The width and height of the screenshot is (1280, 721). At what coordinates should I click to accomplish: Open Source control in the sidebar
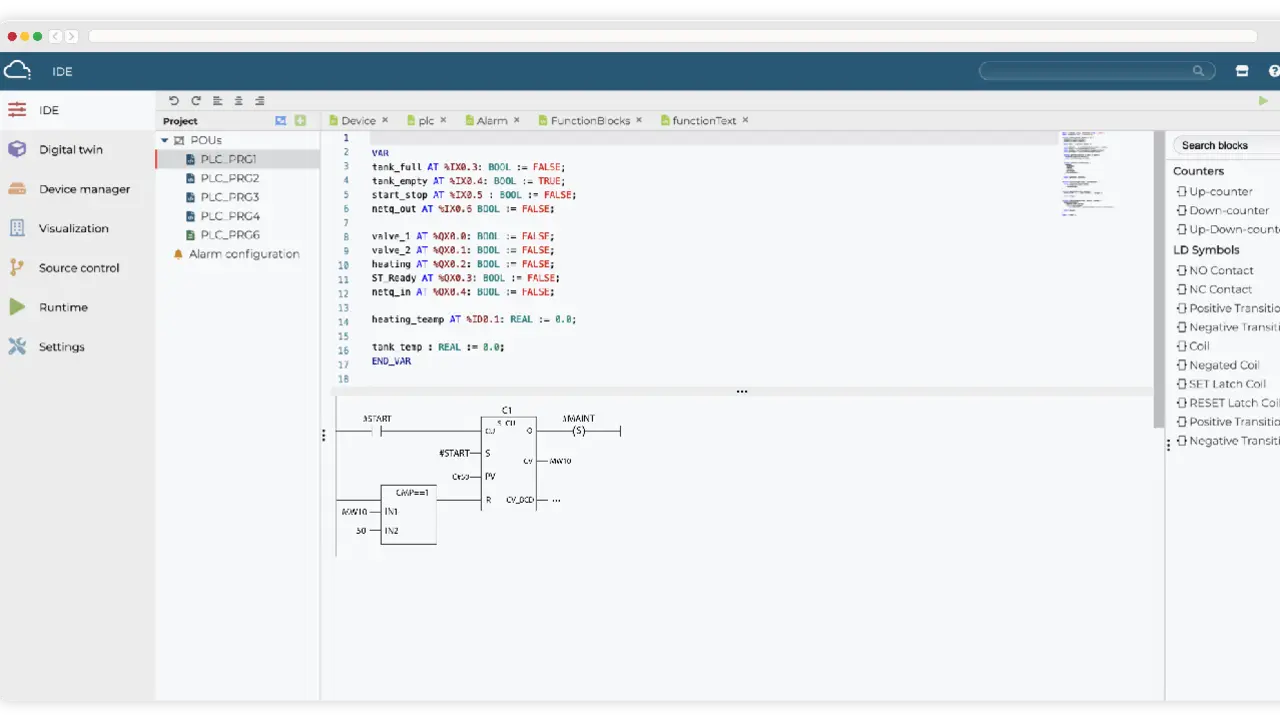78,268
